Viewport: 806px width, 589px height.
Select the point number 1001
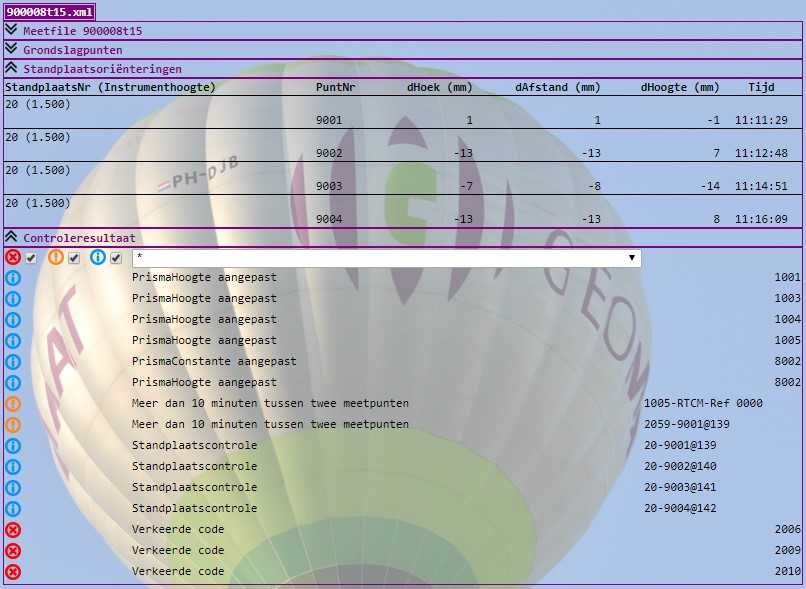coord(787,277)
